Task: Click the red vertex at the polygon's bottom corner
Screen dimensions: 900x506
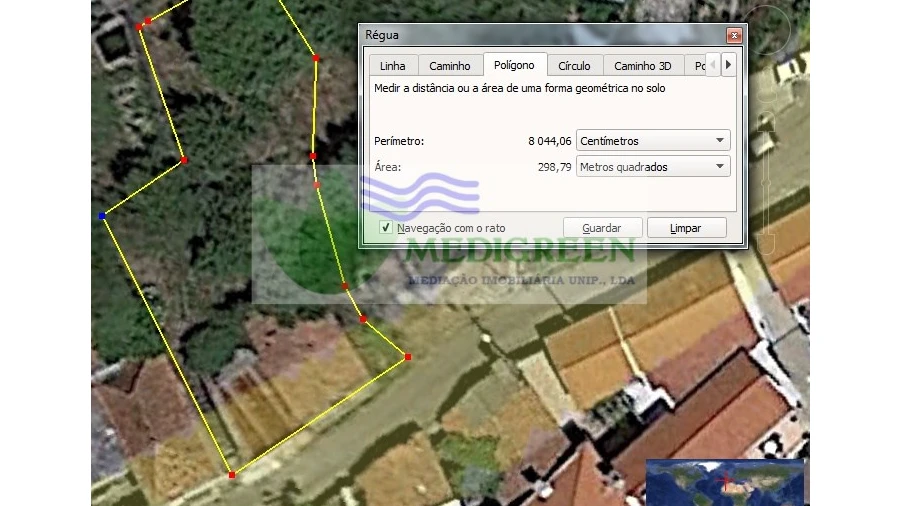Action: 231,474
